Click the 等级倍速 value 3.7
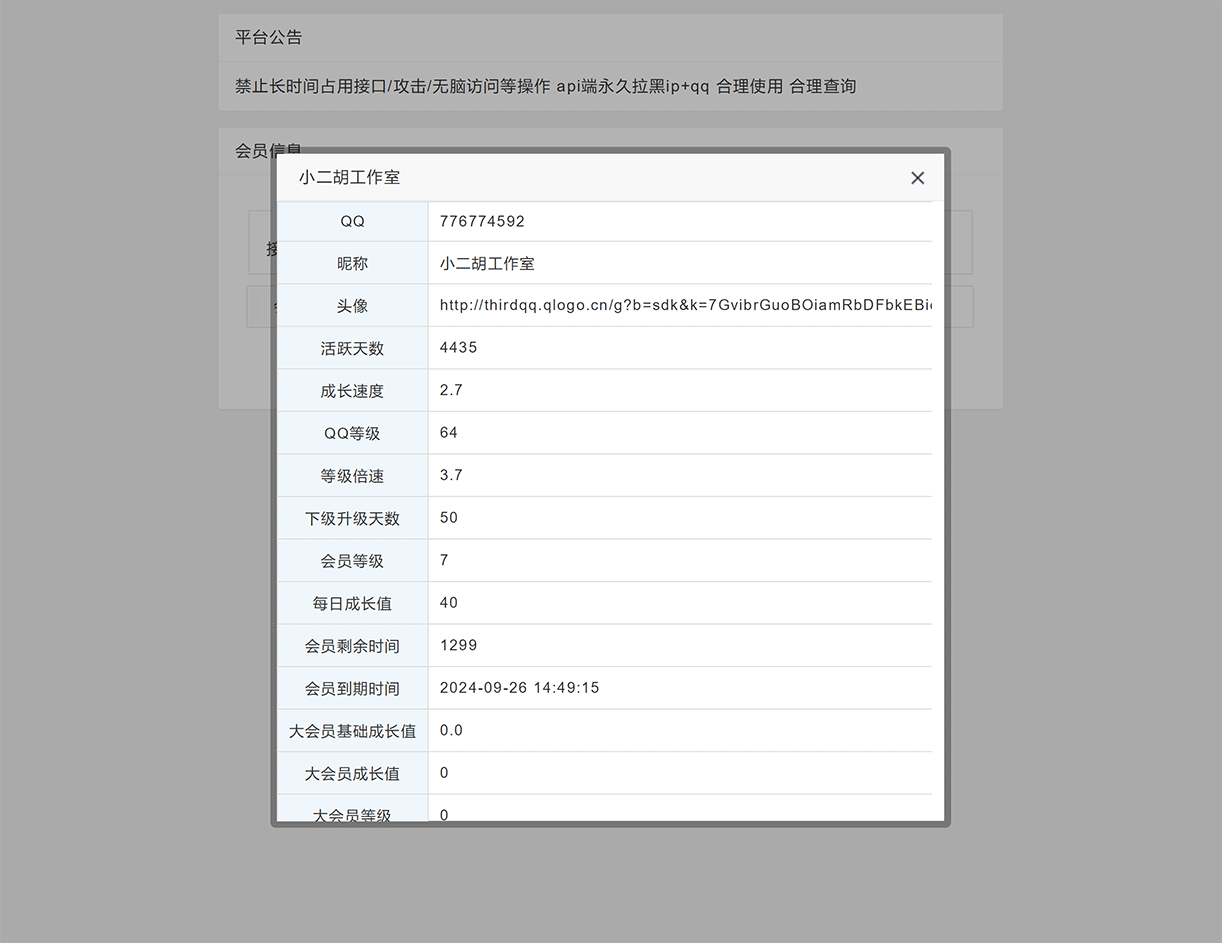1222x943 pixels. 451,475
